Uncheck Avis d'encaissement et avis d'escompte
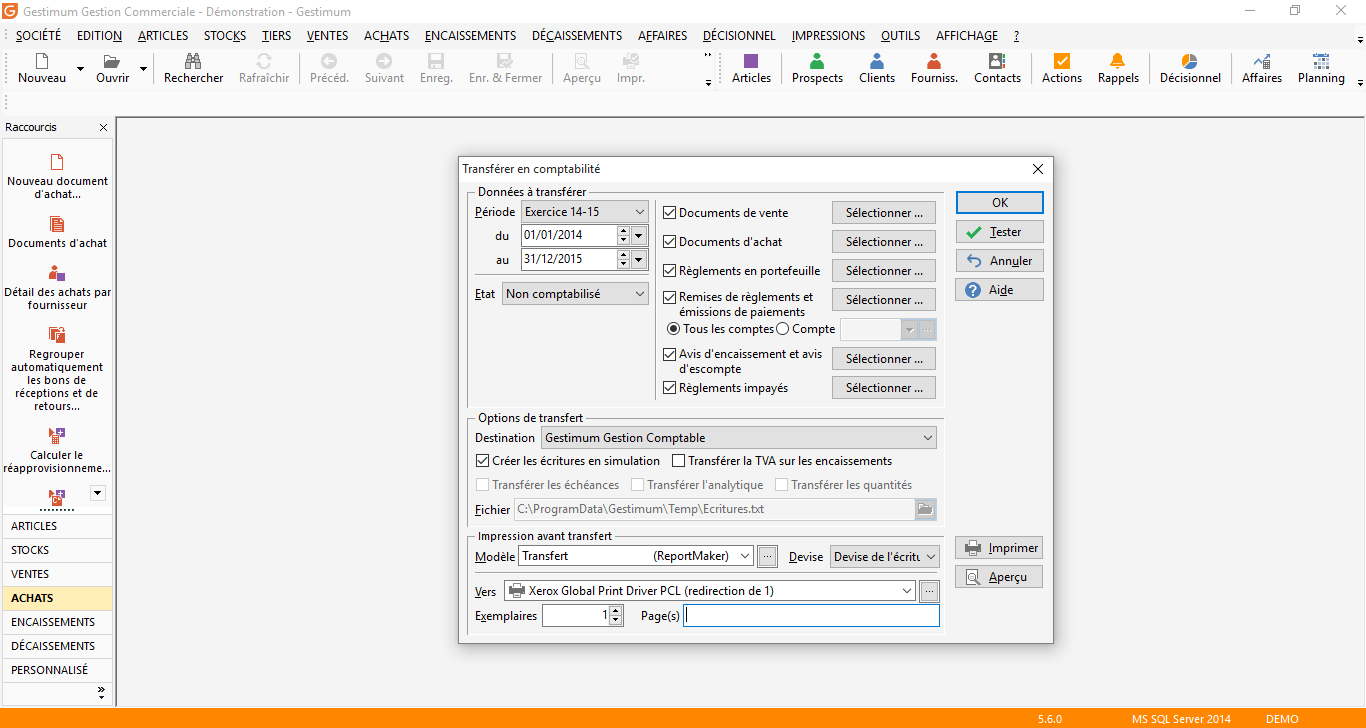The width and height of the screenshot is (1366, 728). pyautogui.click(x=670, y=354)
